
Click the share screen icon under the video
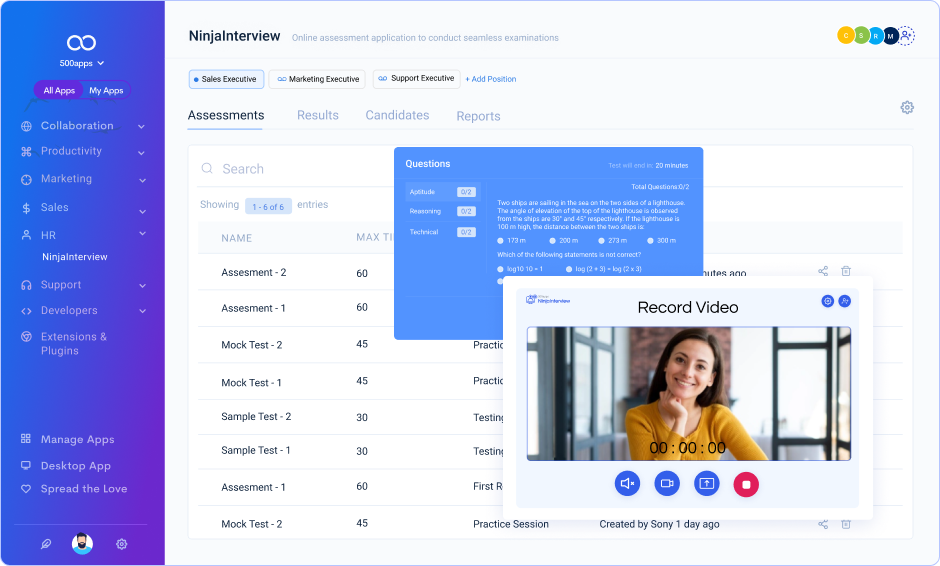coord(707,484)
